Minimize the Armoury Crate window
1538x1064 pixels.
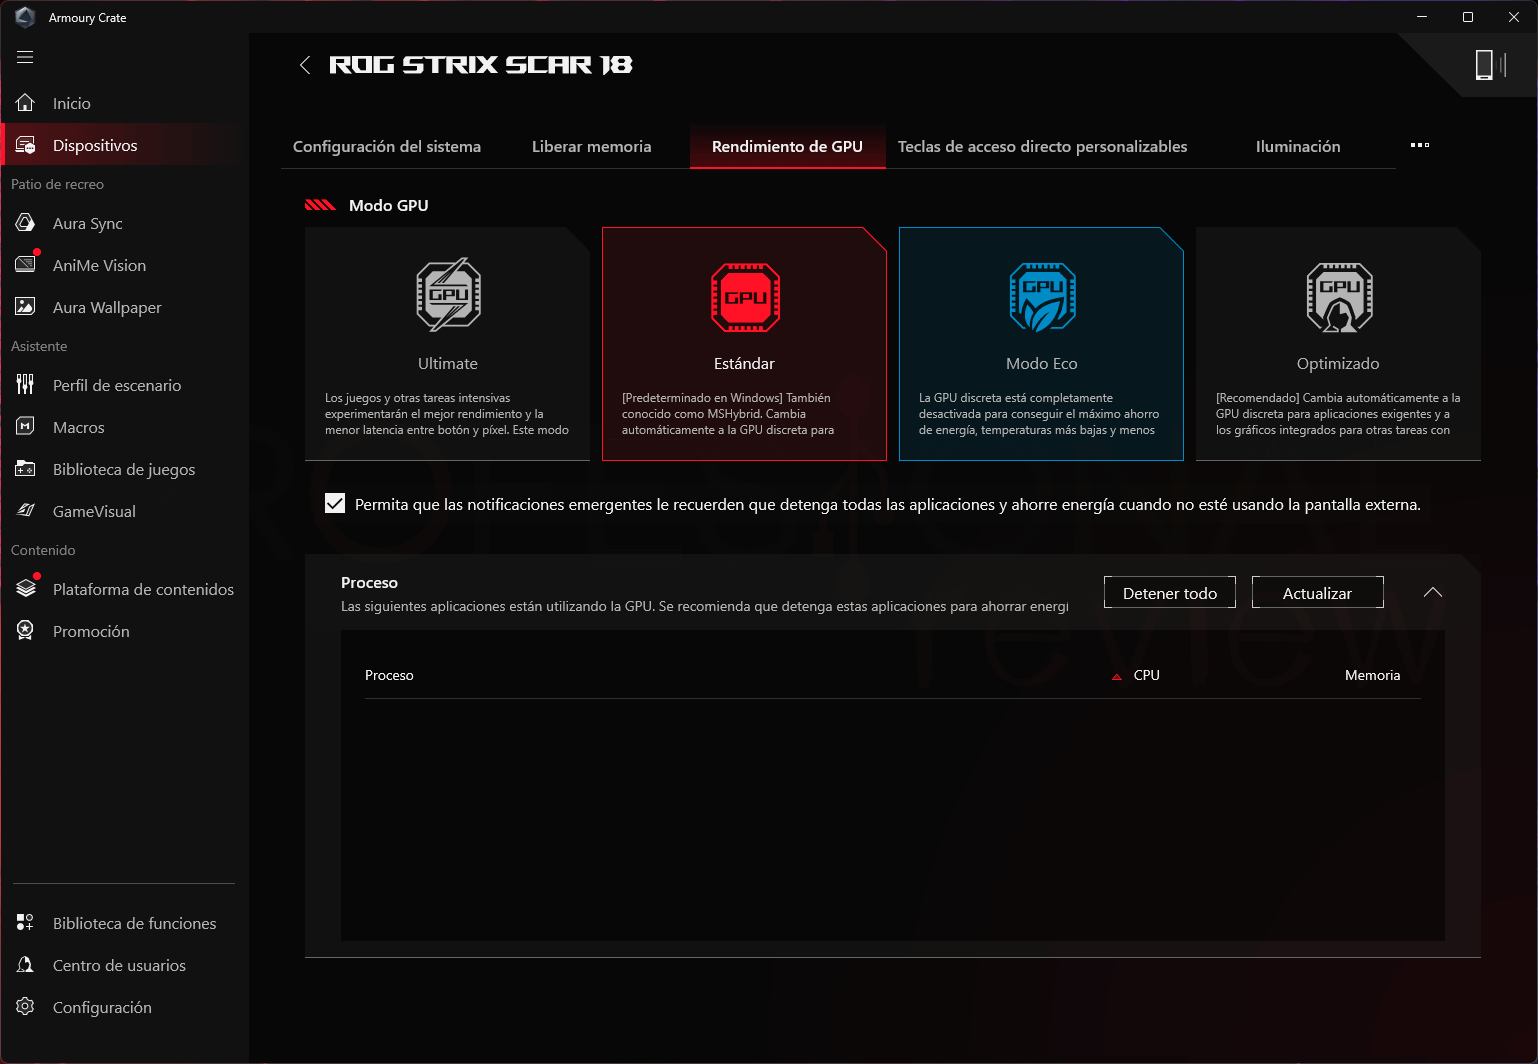click(x=1422, y=17)
